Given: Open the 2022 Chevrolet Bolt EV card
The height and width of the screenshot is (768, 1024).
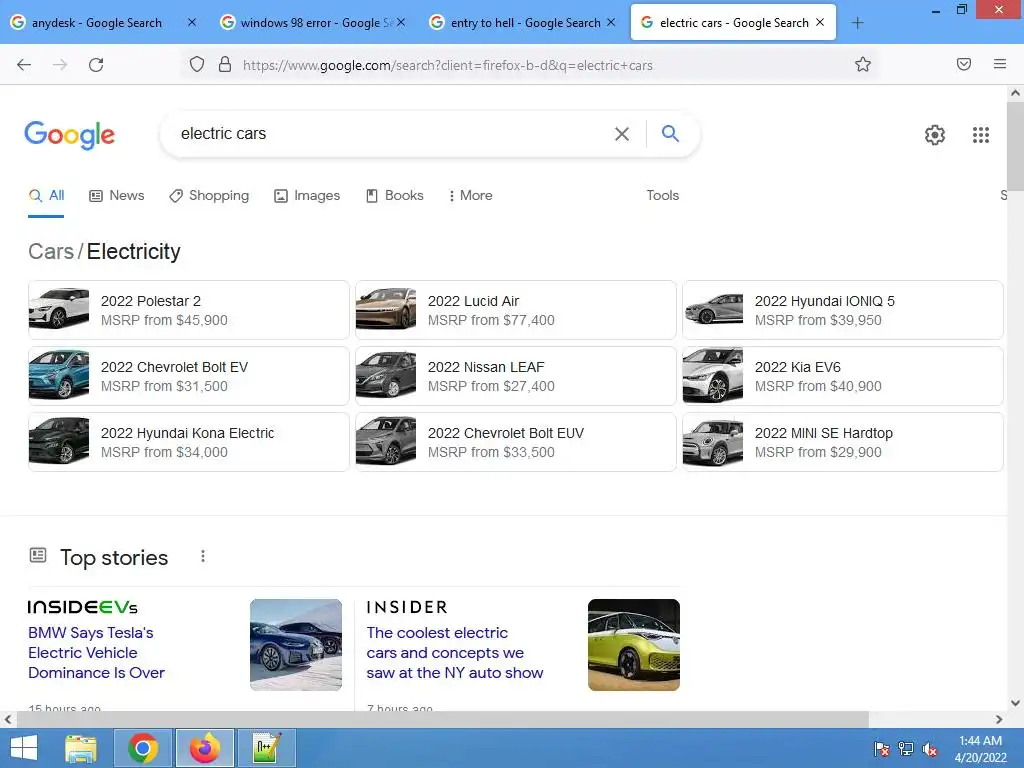Looking at the screenshot, I should (189, 376).
